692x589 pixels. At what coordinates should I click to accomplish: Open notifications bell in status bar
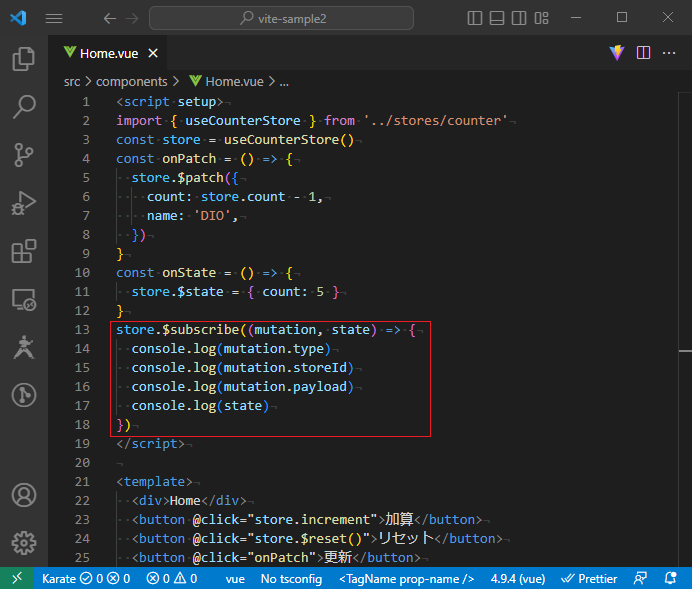tap(671, 578)
